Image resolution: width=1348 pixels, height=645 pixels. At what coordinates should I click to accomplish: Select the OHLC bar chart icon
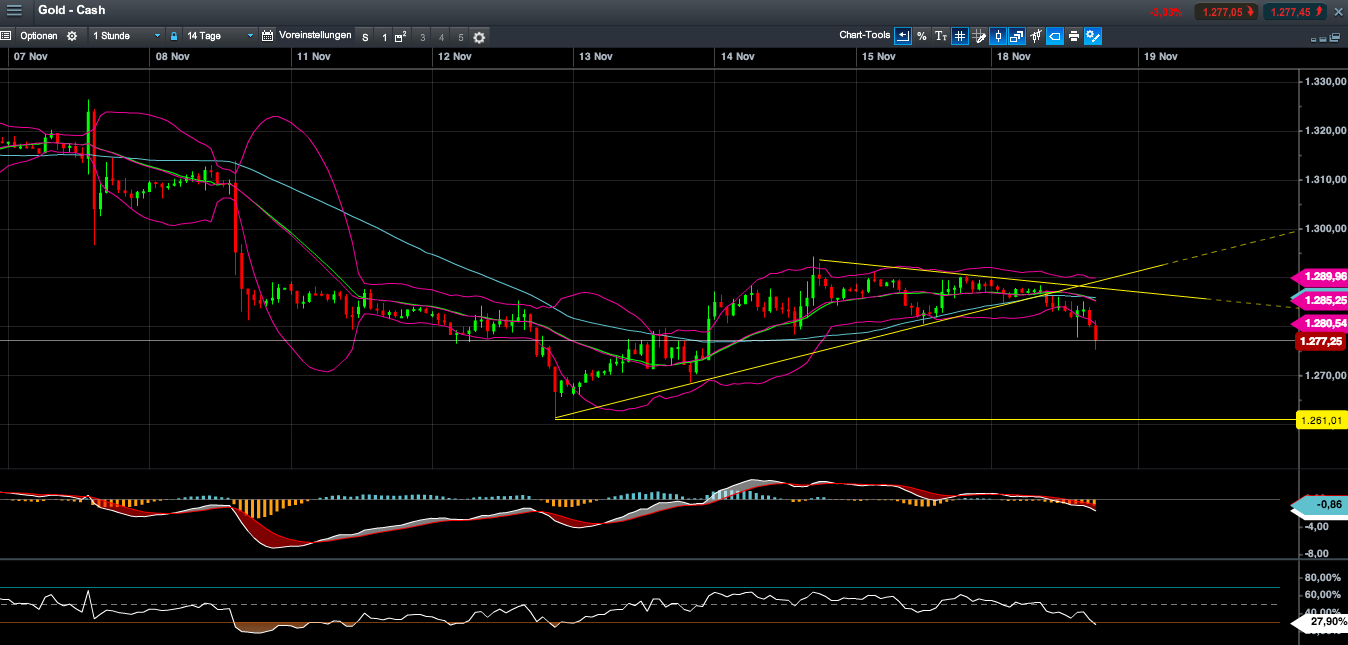click(1035, 36)
